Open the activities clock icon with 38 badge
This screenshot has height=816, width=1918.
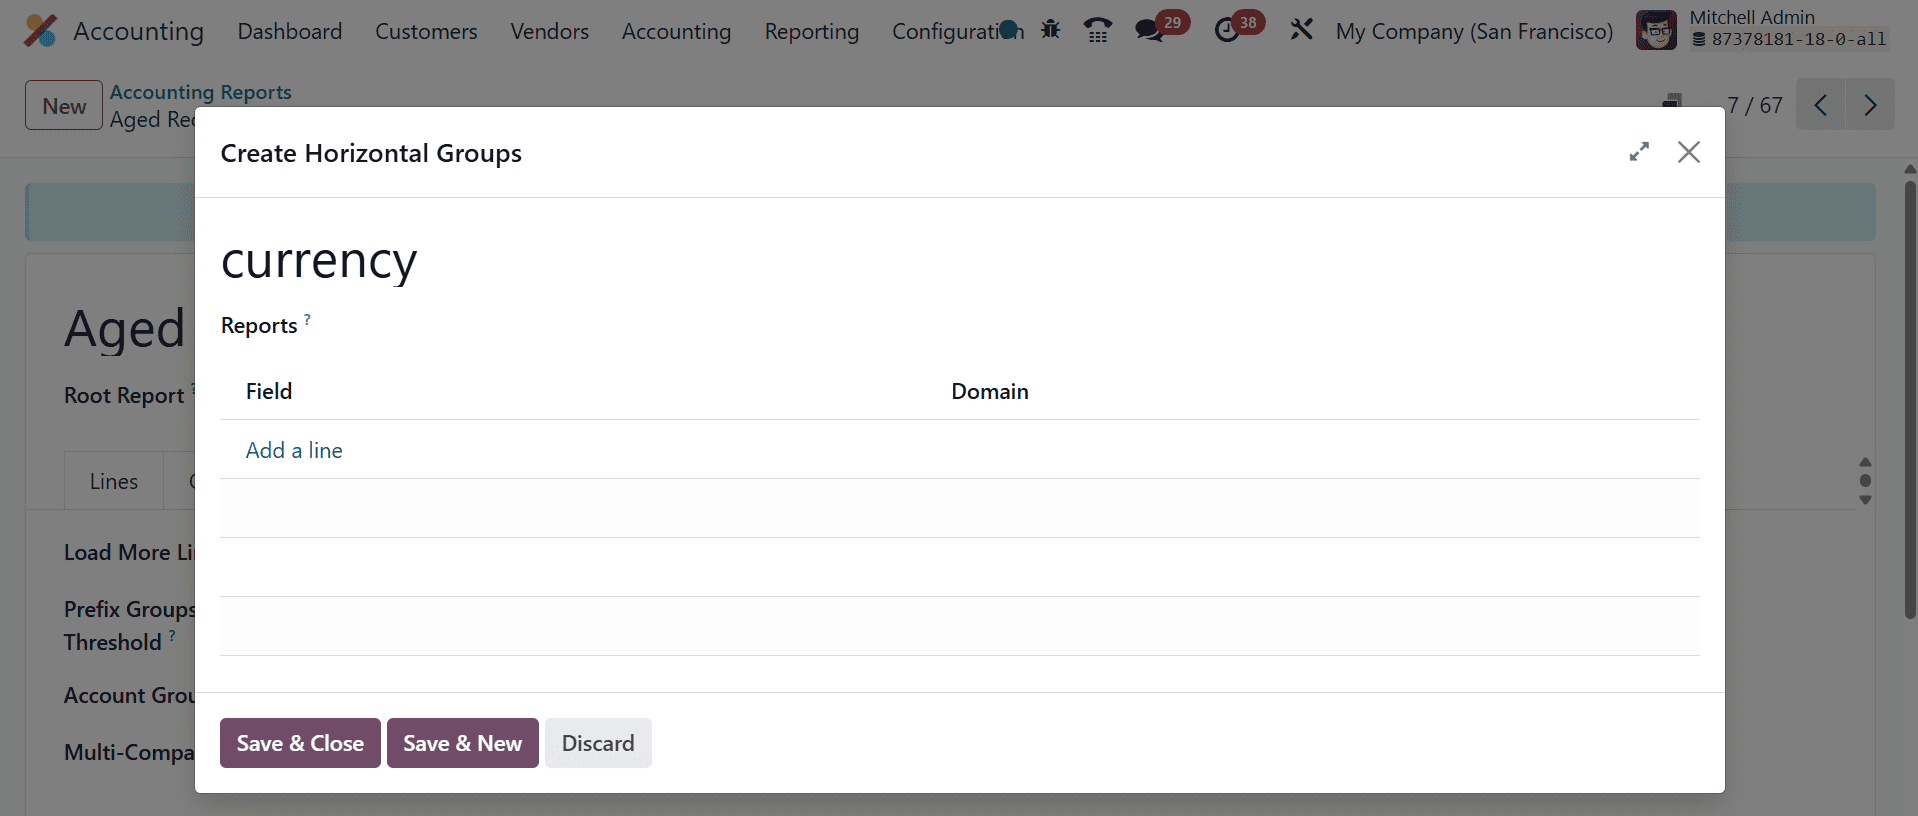click(1238, 28)
